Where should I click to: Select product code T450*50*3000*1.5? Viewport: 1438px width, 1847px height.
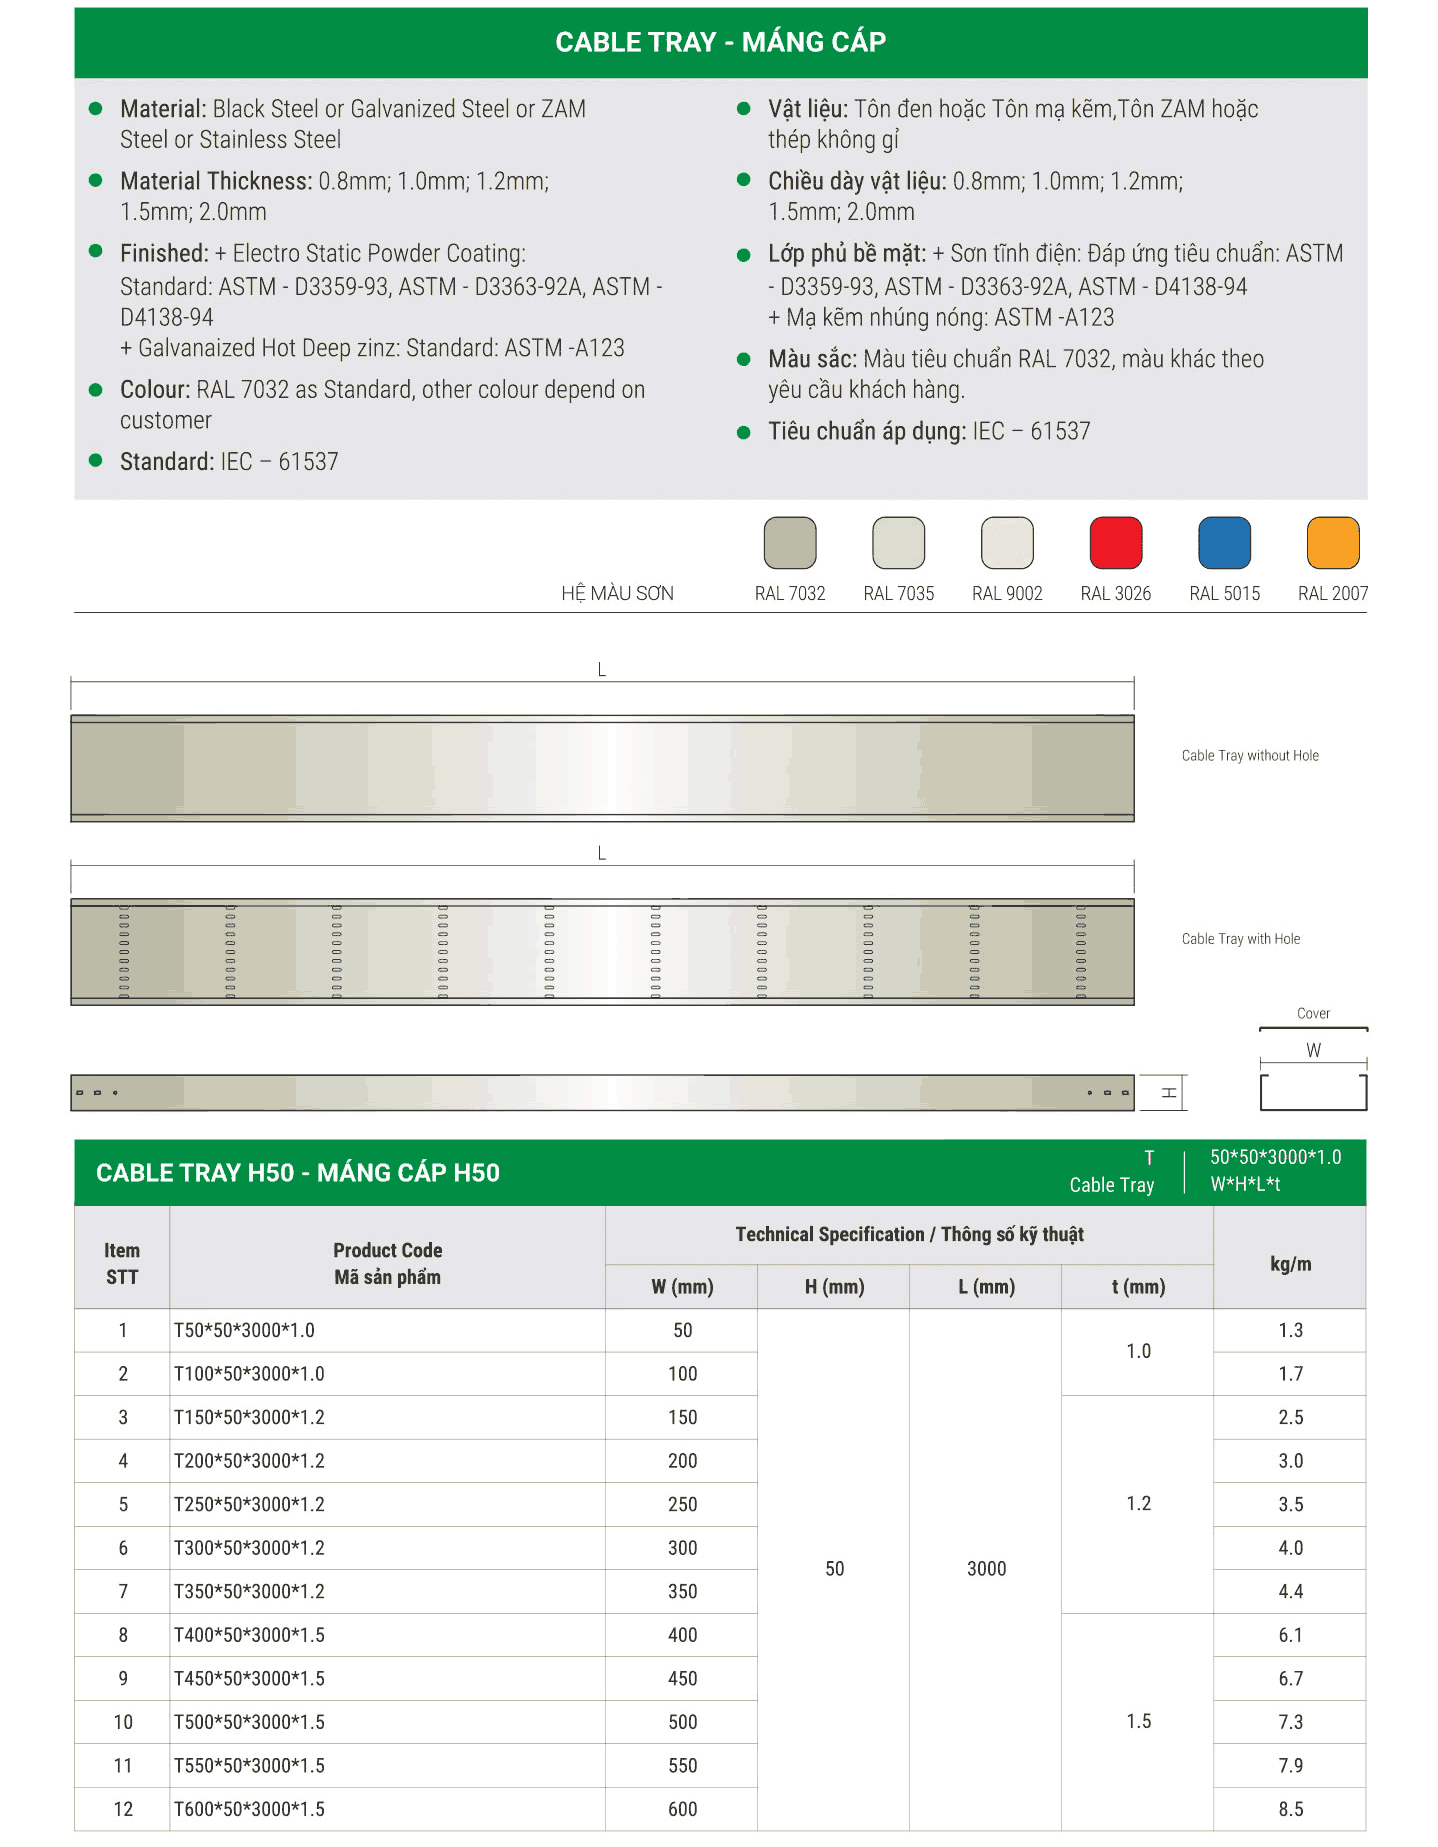249,1678
